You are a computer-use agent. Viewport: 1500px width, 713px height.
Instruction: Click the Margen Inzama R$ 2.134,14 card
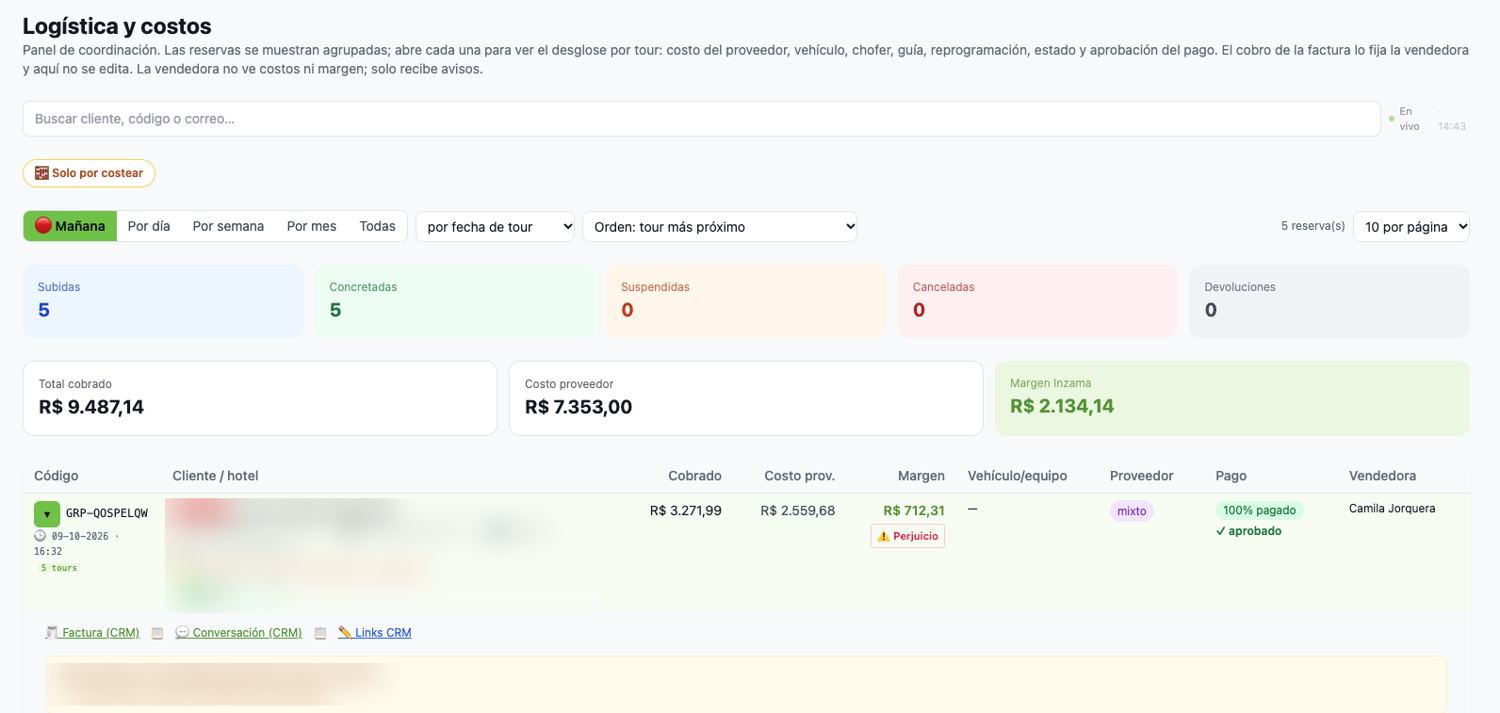click(x=1232, y=398)
